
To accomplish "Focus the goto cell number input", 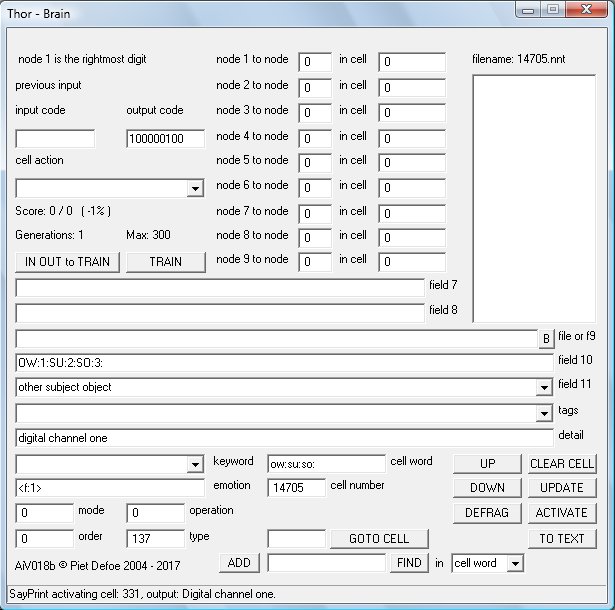I will (296, 539).
